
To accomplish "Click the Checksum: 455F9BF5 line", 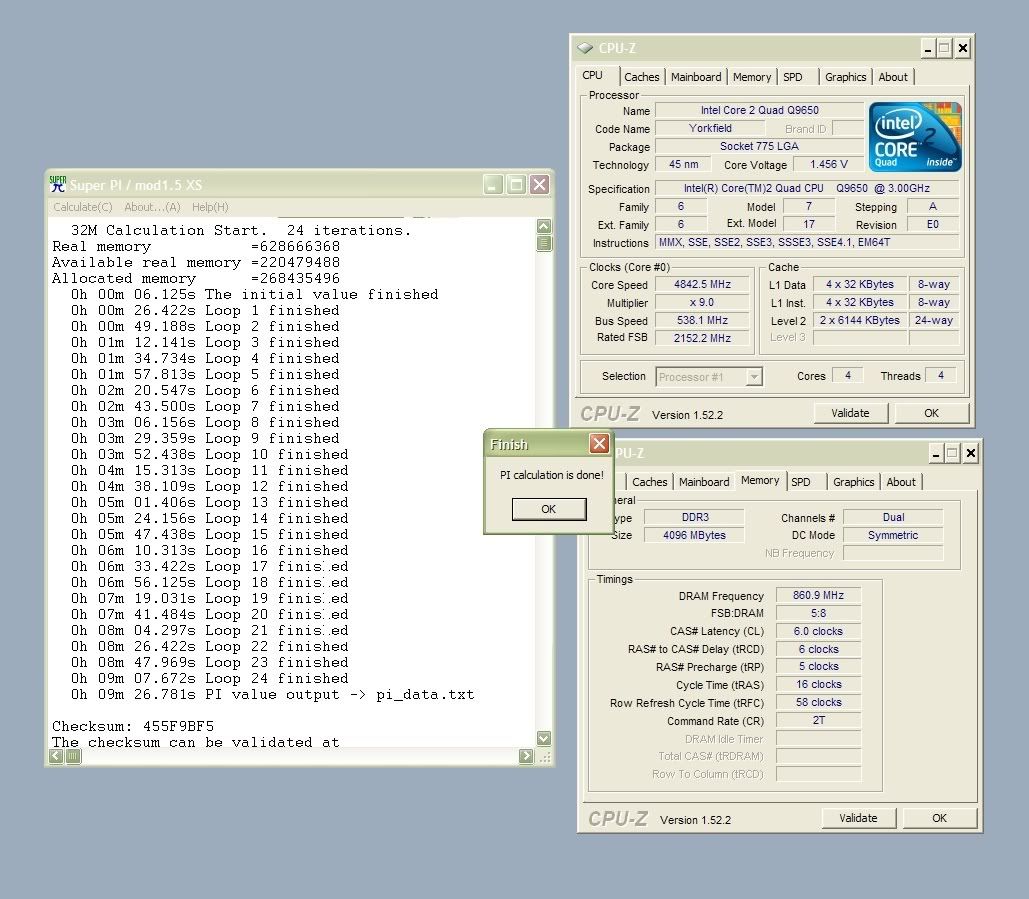I will [x=133, y=726].
